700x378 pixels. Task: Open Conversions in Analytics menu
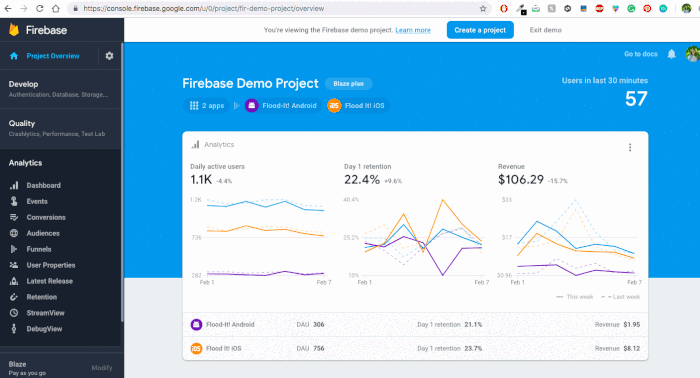click(46, 217)
